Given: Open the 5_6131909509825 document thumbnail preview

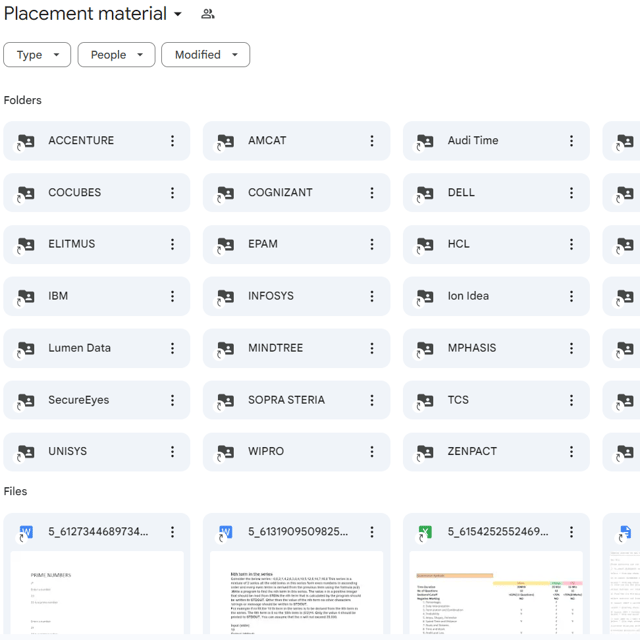Looking at the screenshot, I should click(x=296, y=595).
